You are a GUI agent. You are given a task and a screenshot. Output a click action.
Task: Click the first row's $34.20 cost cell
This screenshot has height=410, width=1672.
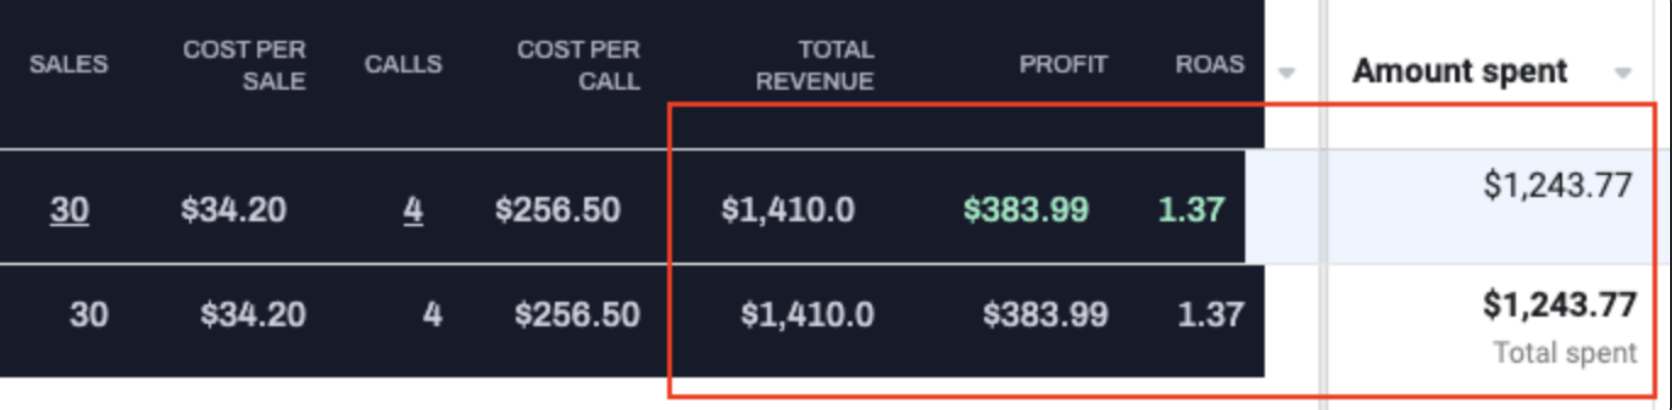234,210
